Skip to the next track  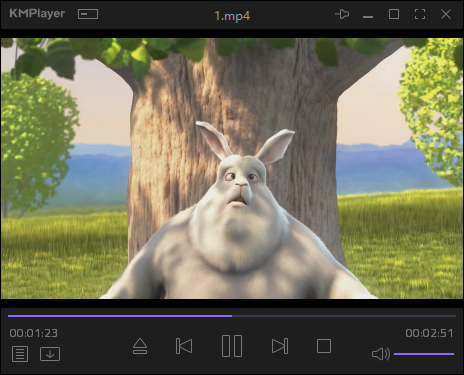280,346
